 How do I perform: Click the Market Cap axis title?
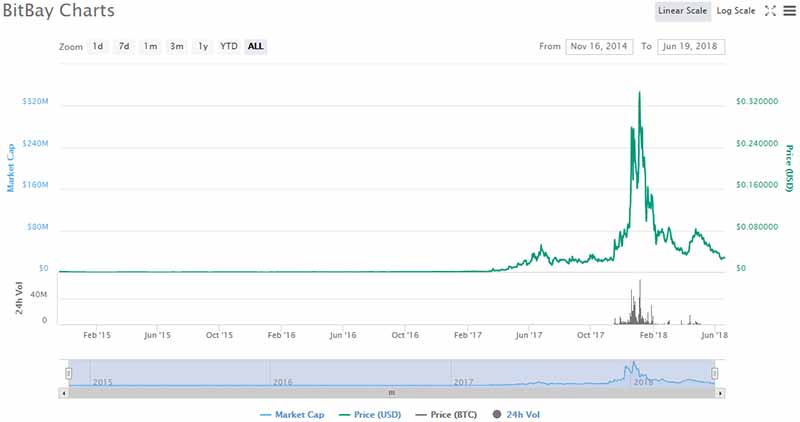coord(10,168)
